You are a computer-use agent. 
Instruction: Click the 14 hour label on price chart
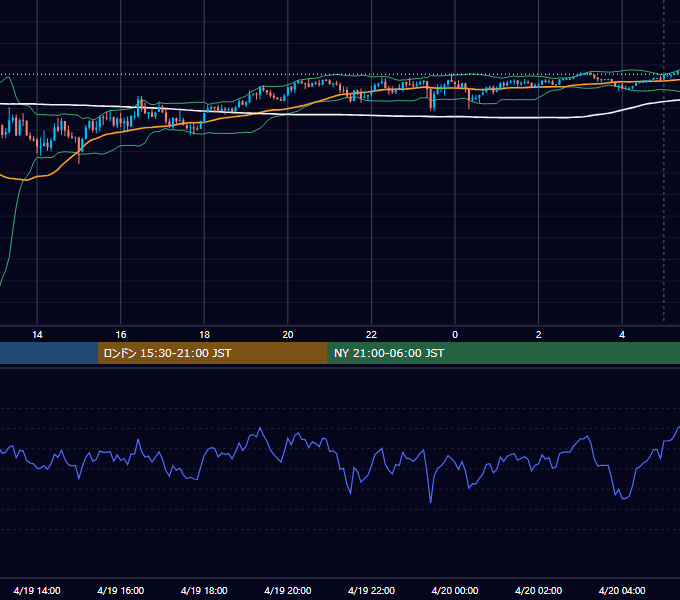tap(37, 335)
